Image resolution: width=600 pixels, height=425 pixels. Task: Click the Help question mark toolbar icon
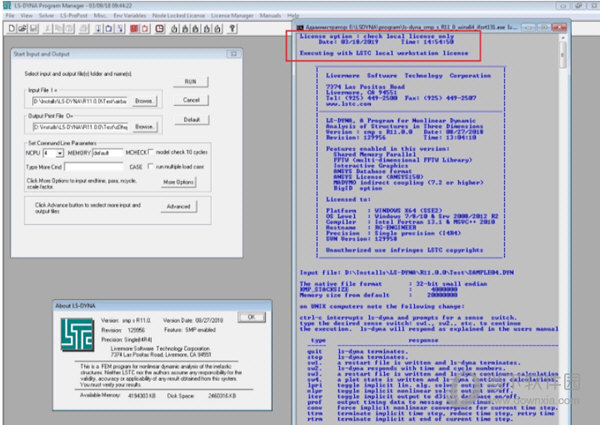(232, 29)
